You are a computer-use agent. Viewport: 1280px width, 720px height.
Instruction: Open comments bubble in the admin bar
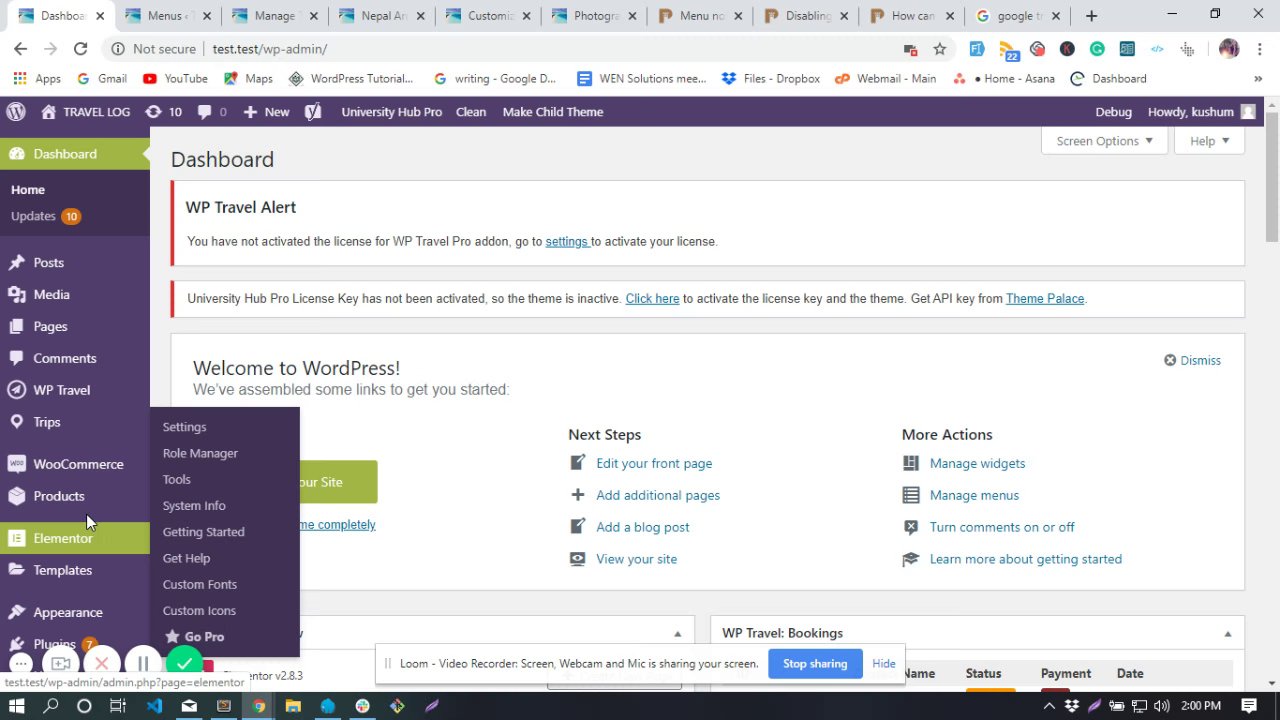(212, 112)
